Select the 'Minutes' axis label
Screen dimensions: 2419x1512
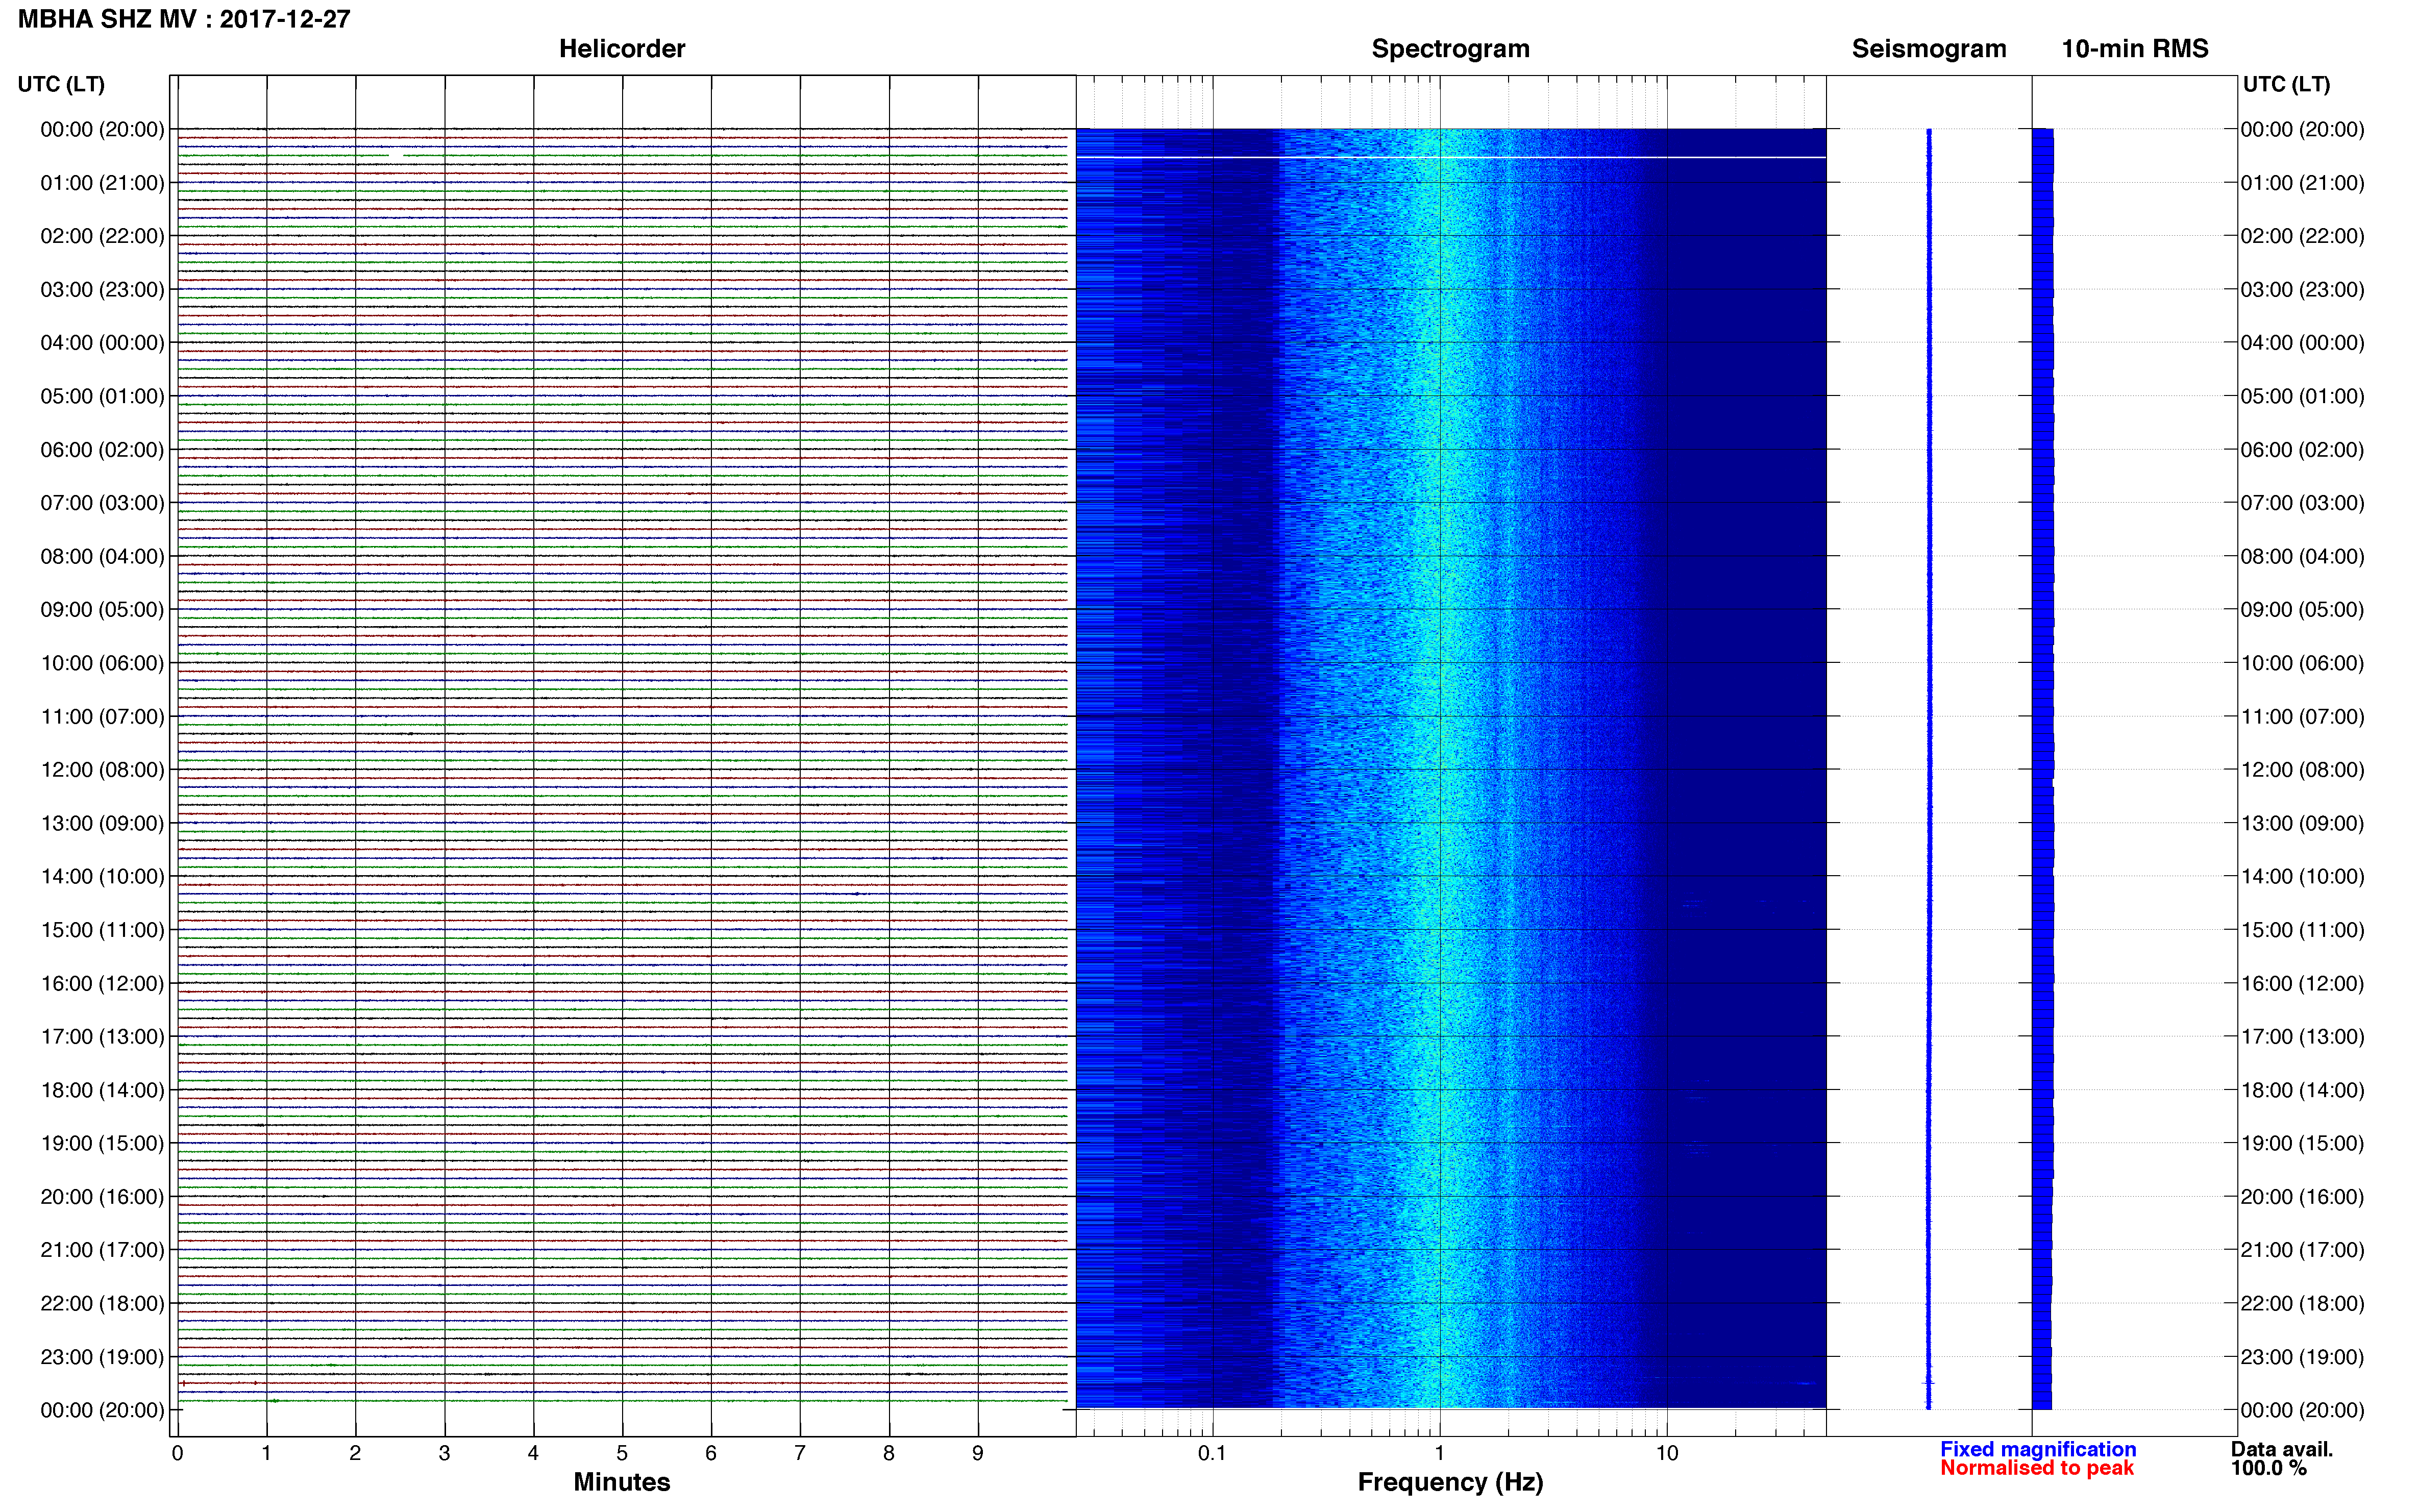(622, 1482)
